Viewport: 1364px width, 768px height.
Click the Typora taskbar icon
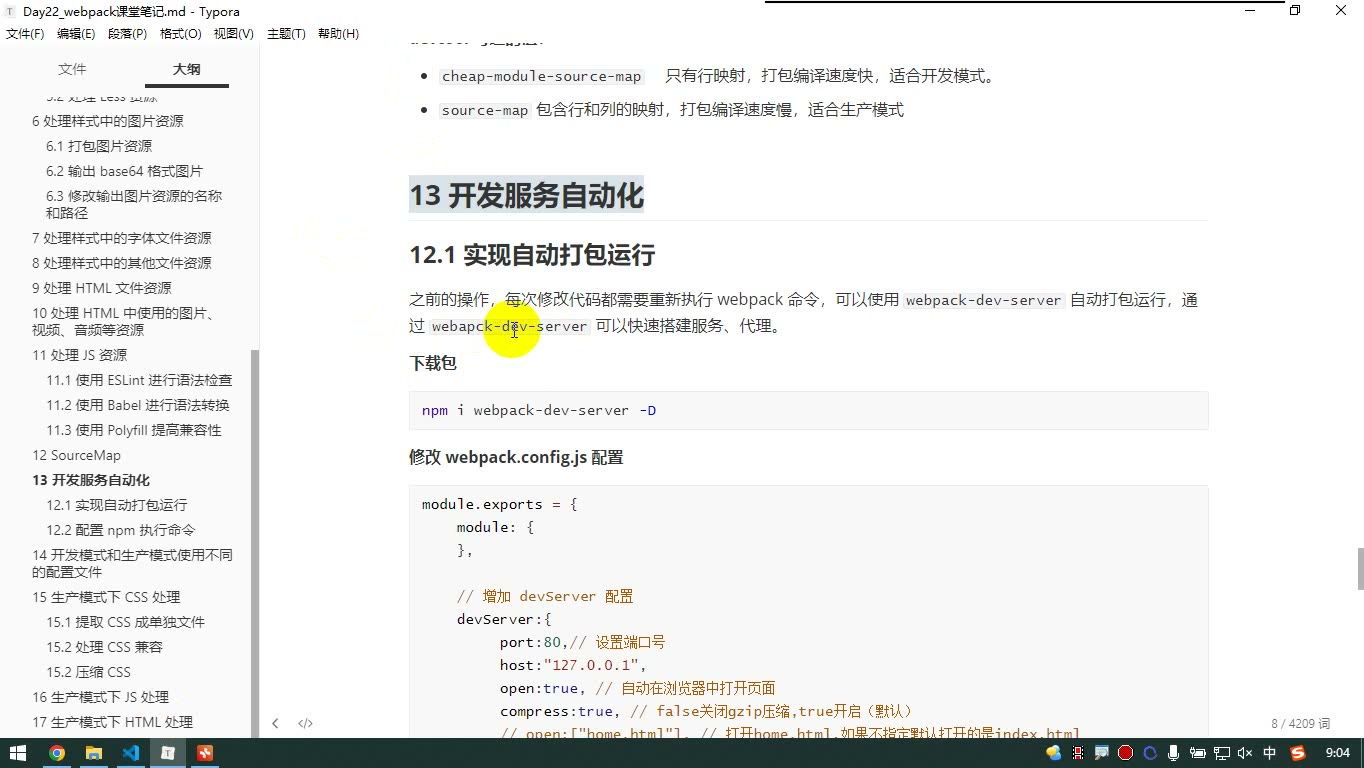coord(168,753)
